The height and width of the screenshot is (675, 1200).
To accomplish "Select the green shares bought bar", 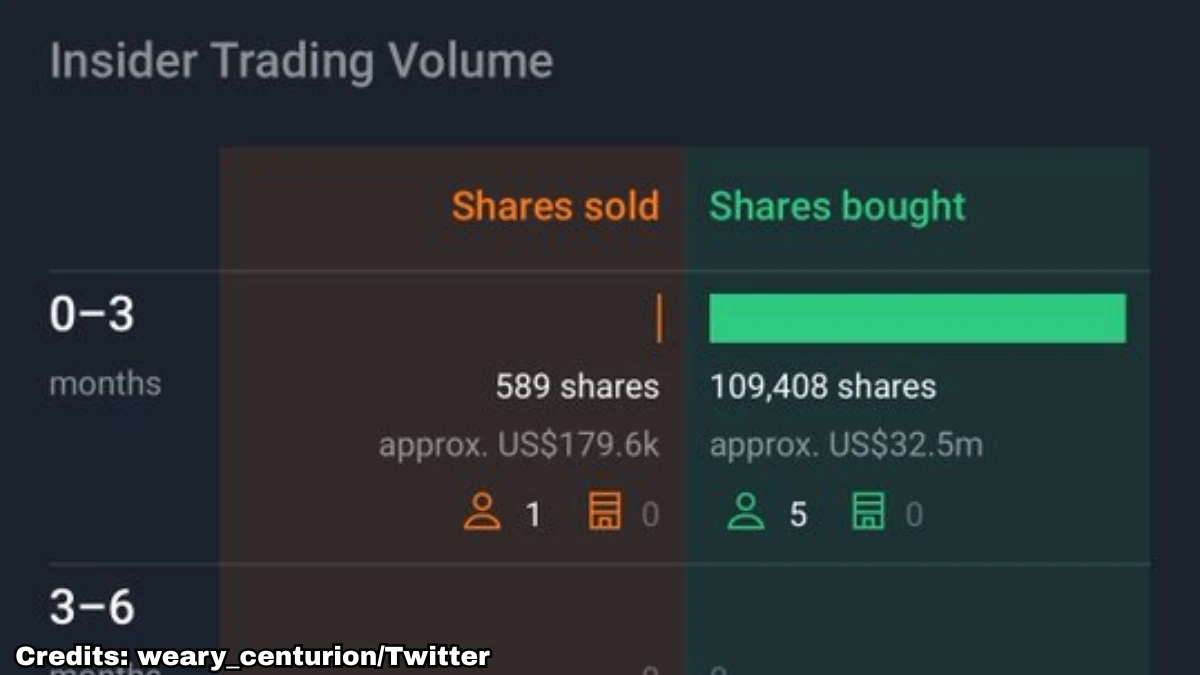I will 918,318.
